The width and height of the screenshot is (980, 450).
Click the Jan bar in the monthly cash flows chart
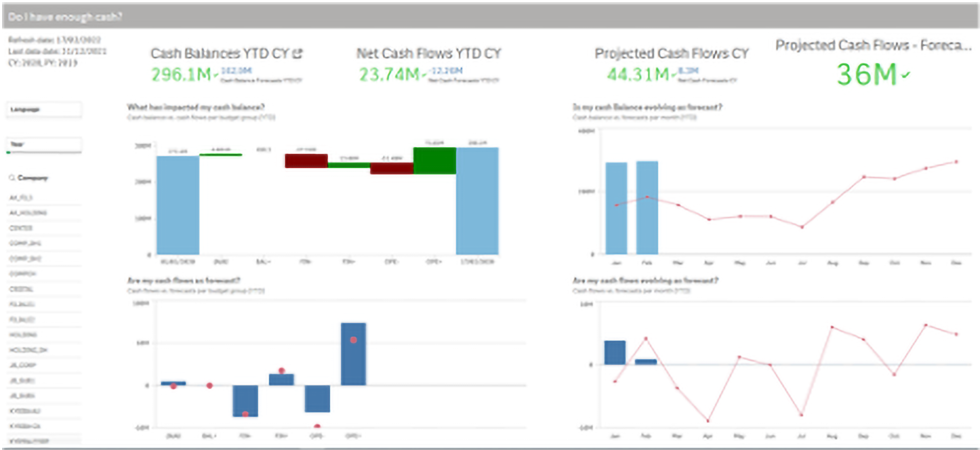point(615,352)
